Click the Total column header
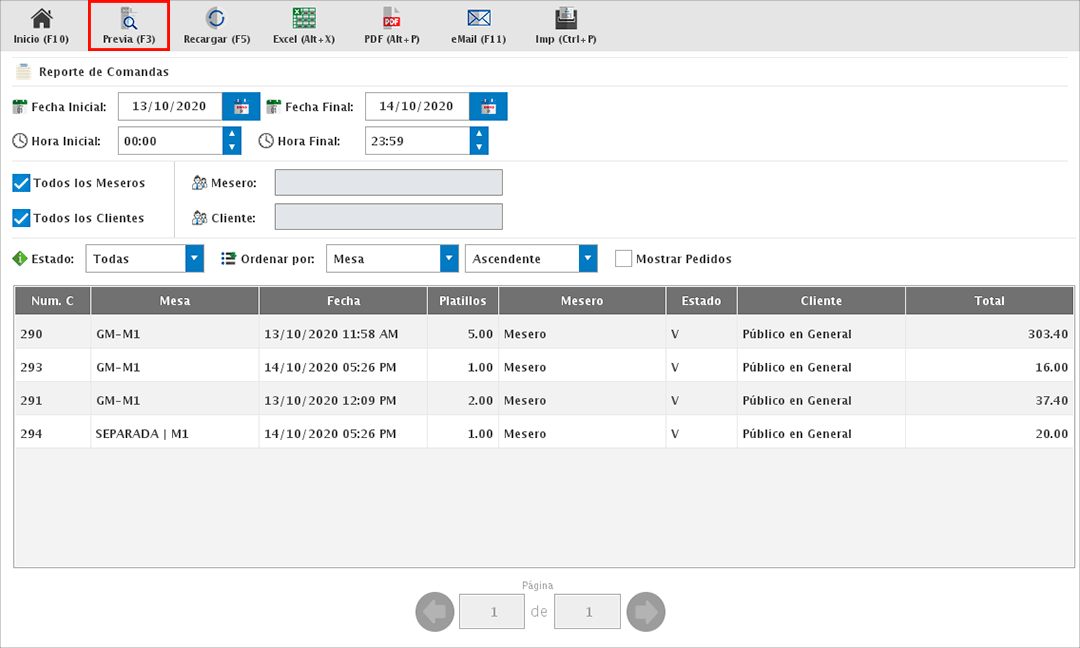Screen dimensions: 1080x648 point(989,301)
